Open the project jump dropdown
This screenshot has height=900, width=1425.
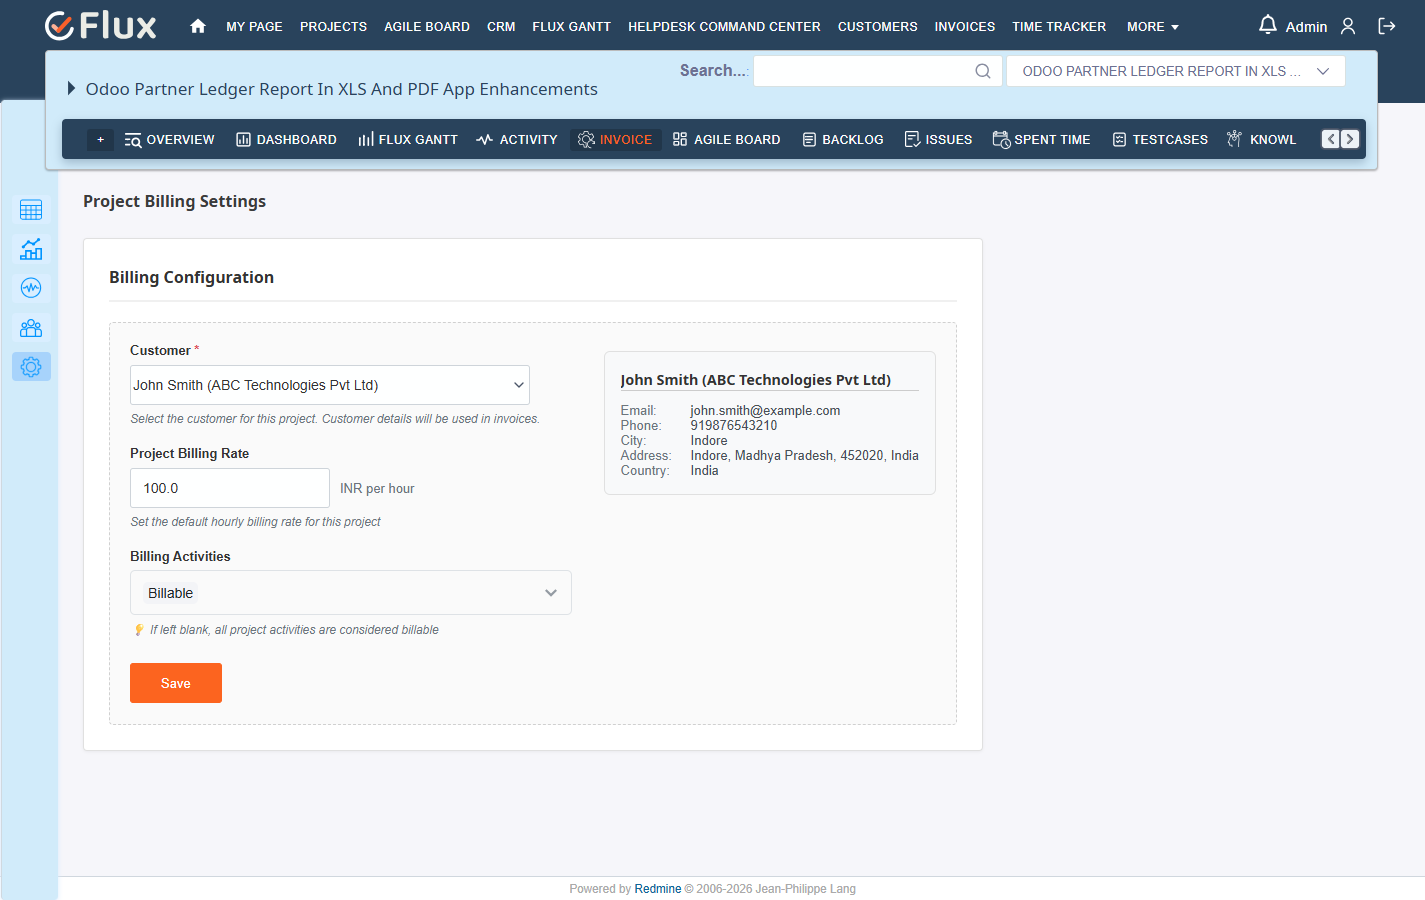tap(1175, 71)
